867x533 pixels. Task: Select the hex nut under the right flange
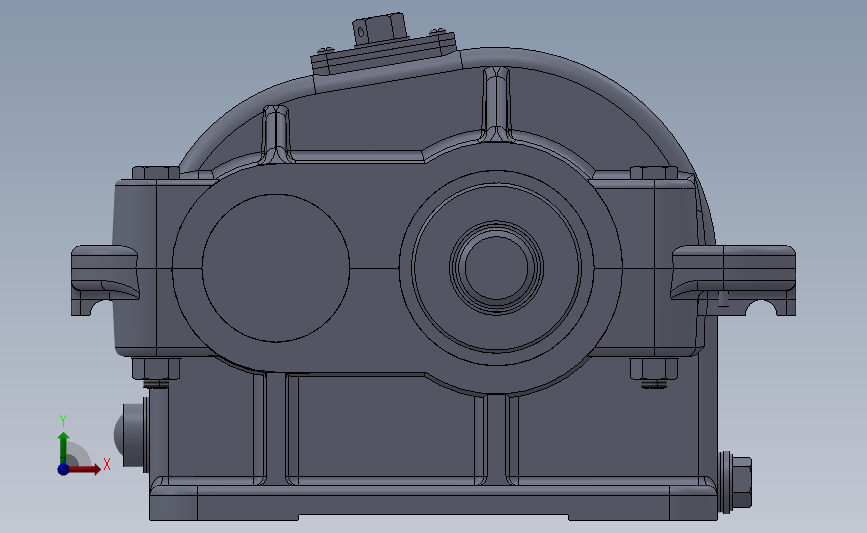654,369
